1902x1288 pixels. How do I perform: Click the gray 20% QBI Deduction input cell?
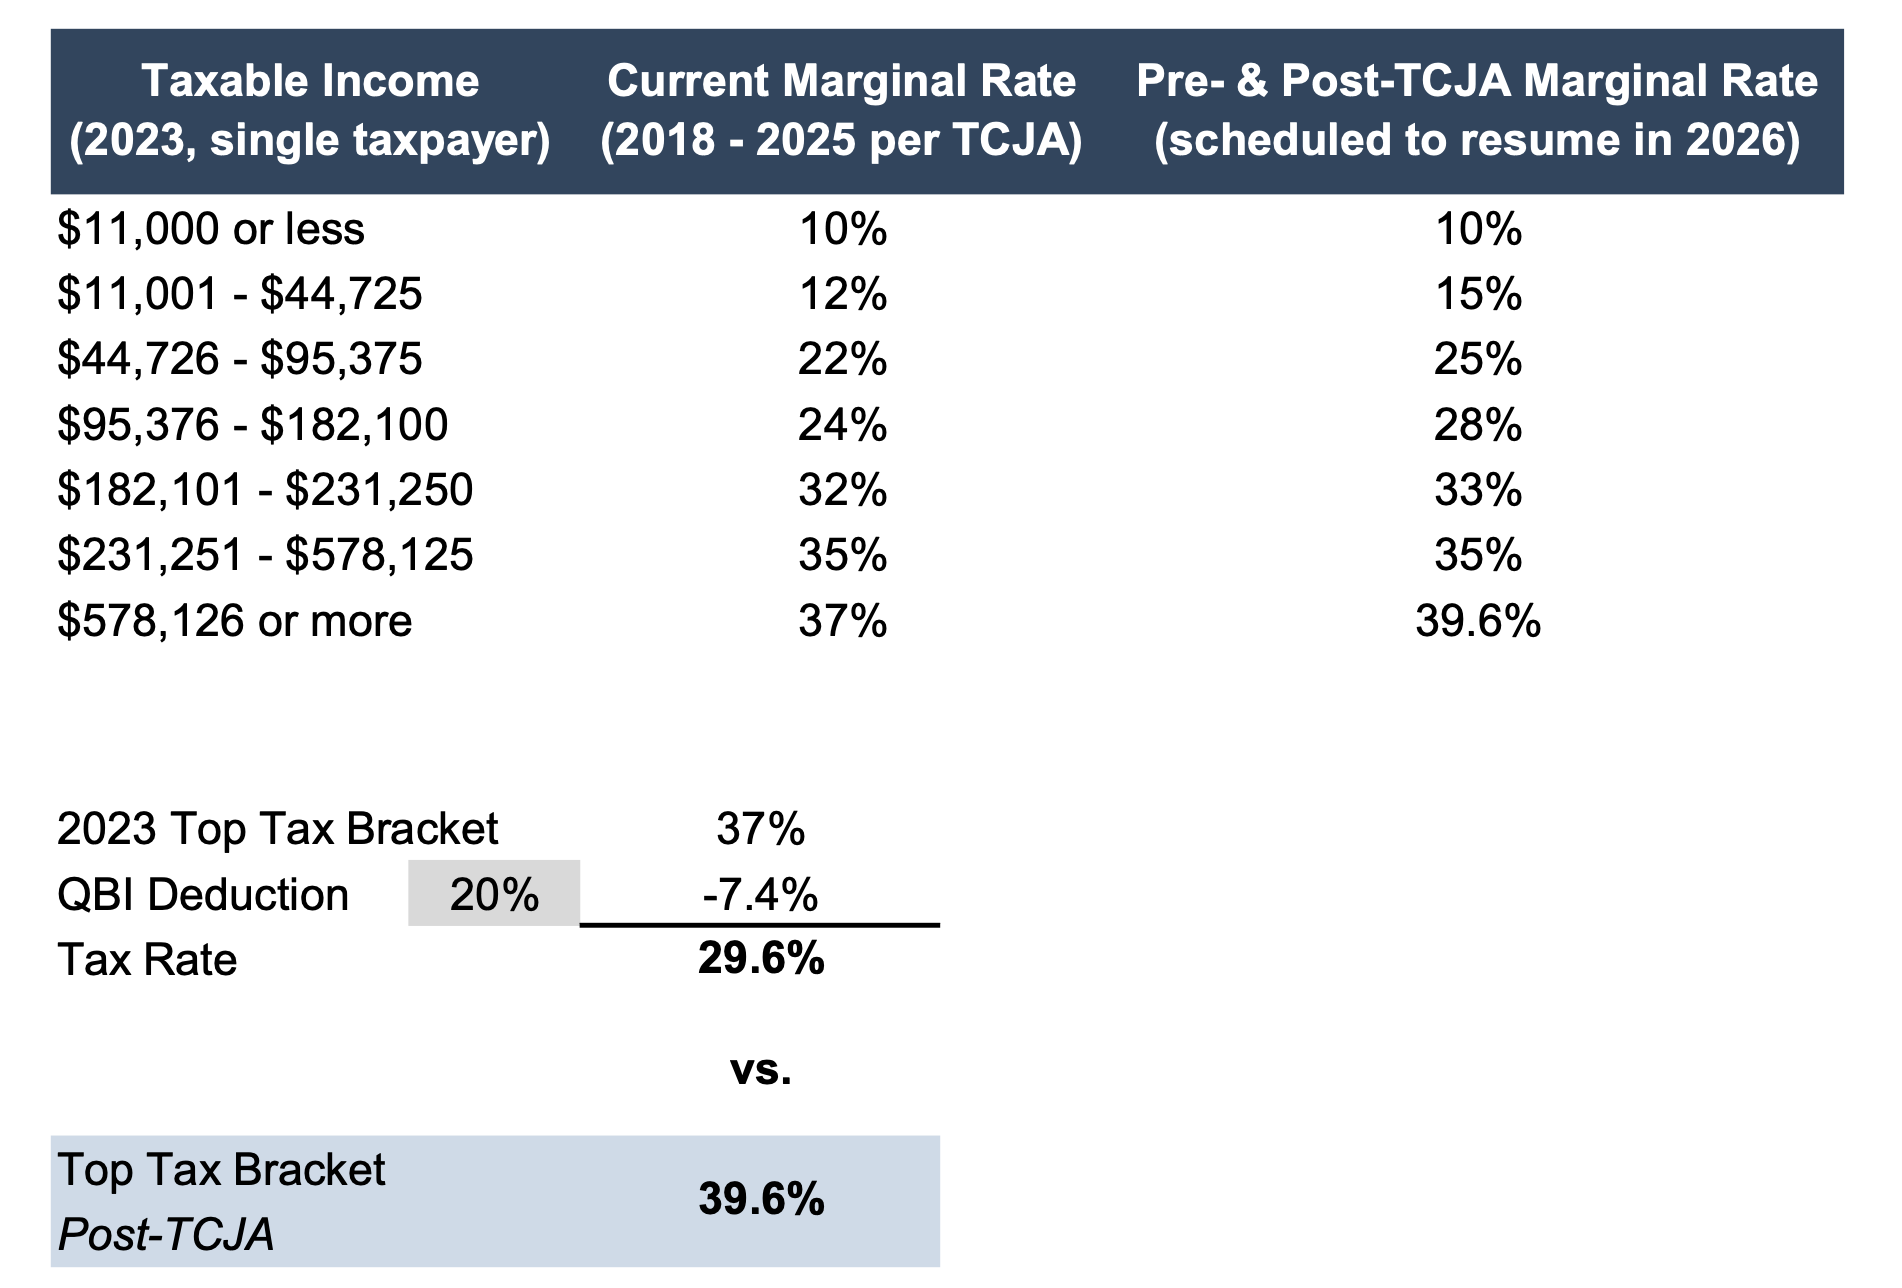point(494,894)
